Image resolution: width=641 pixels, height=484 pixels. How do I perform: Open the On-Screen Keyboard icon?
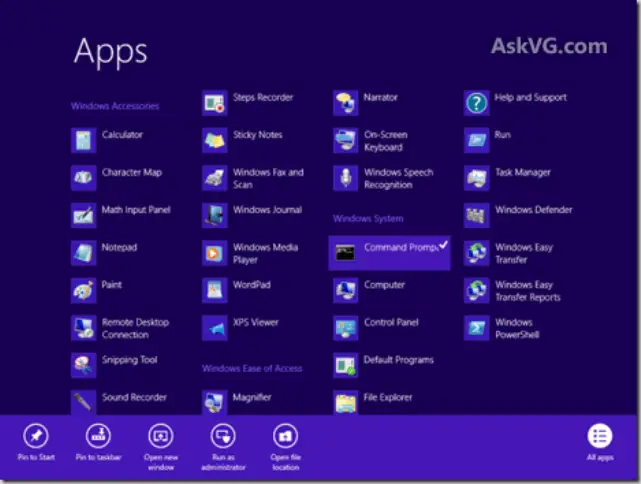(x=345, y=140)
